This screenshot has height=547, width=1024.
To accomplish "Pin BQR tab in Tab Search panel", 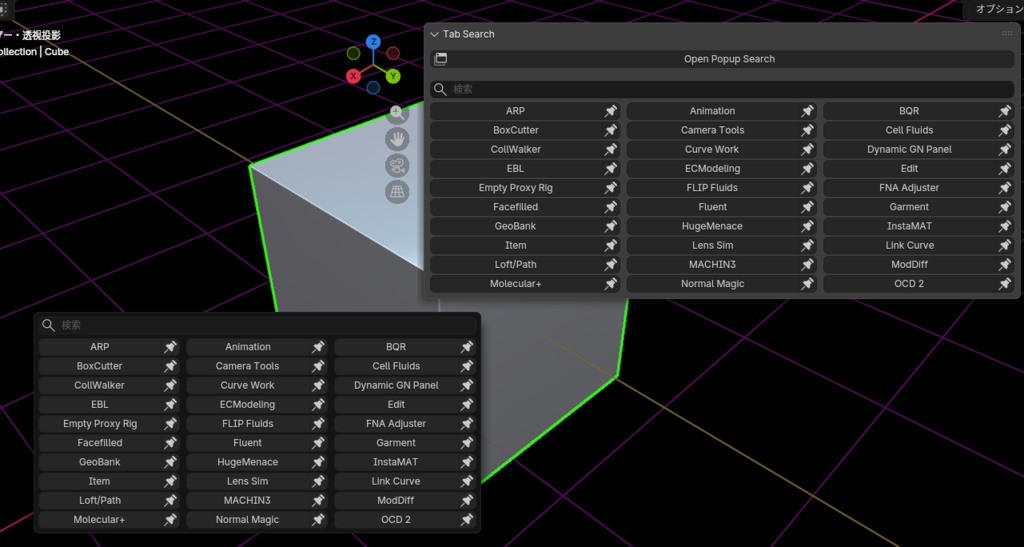I will coord(1004,111).
